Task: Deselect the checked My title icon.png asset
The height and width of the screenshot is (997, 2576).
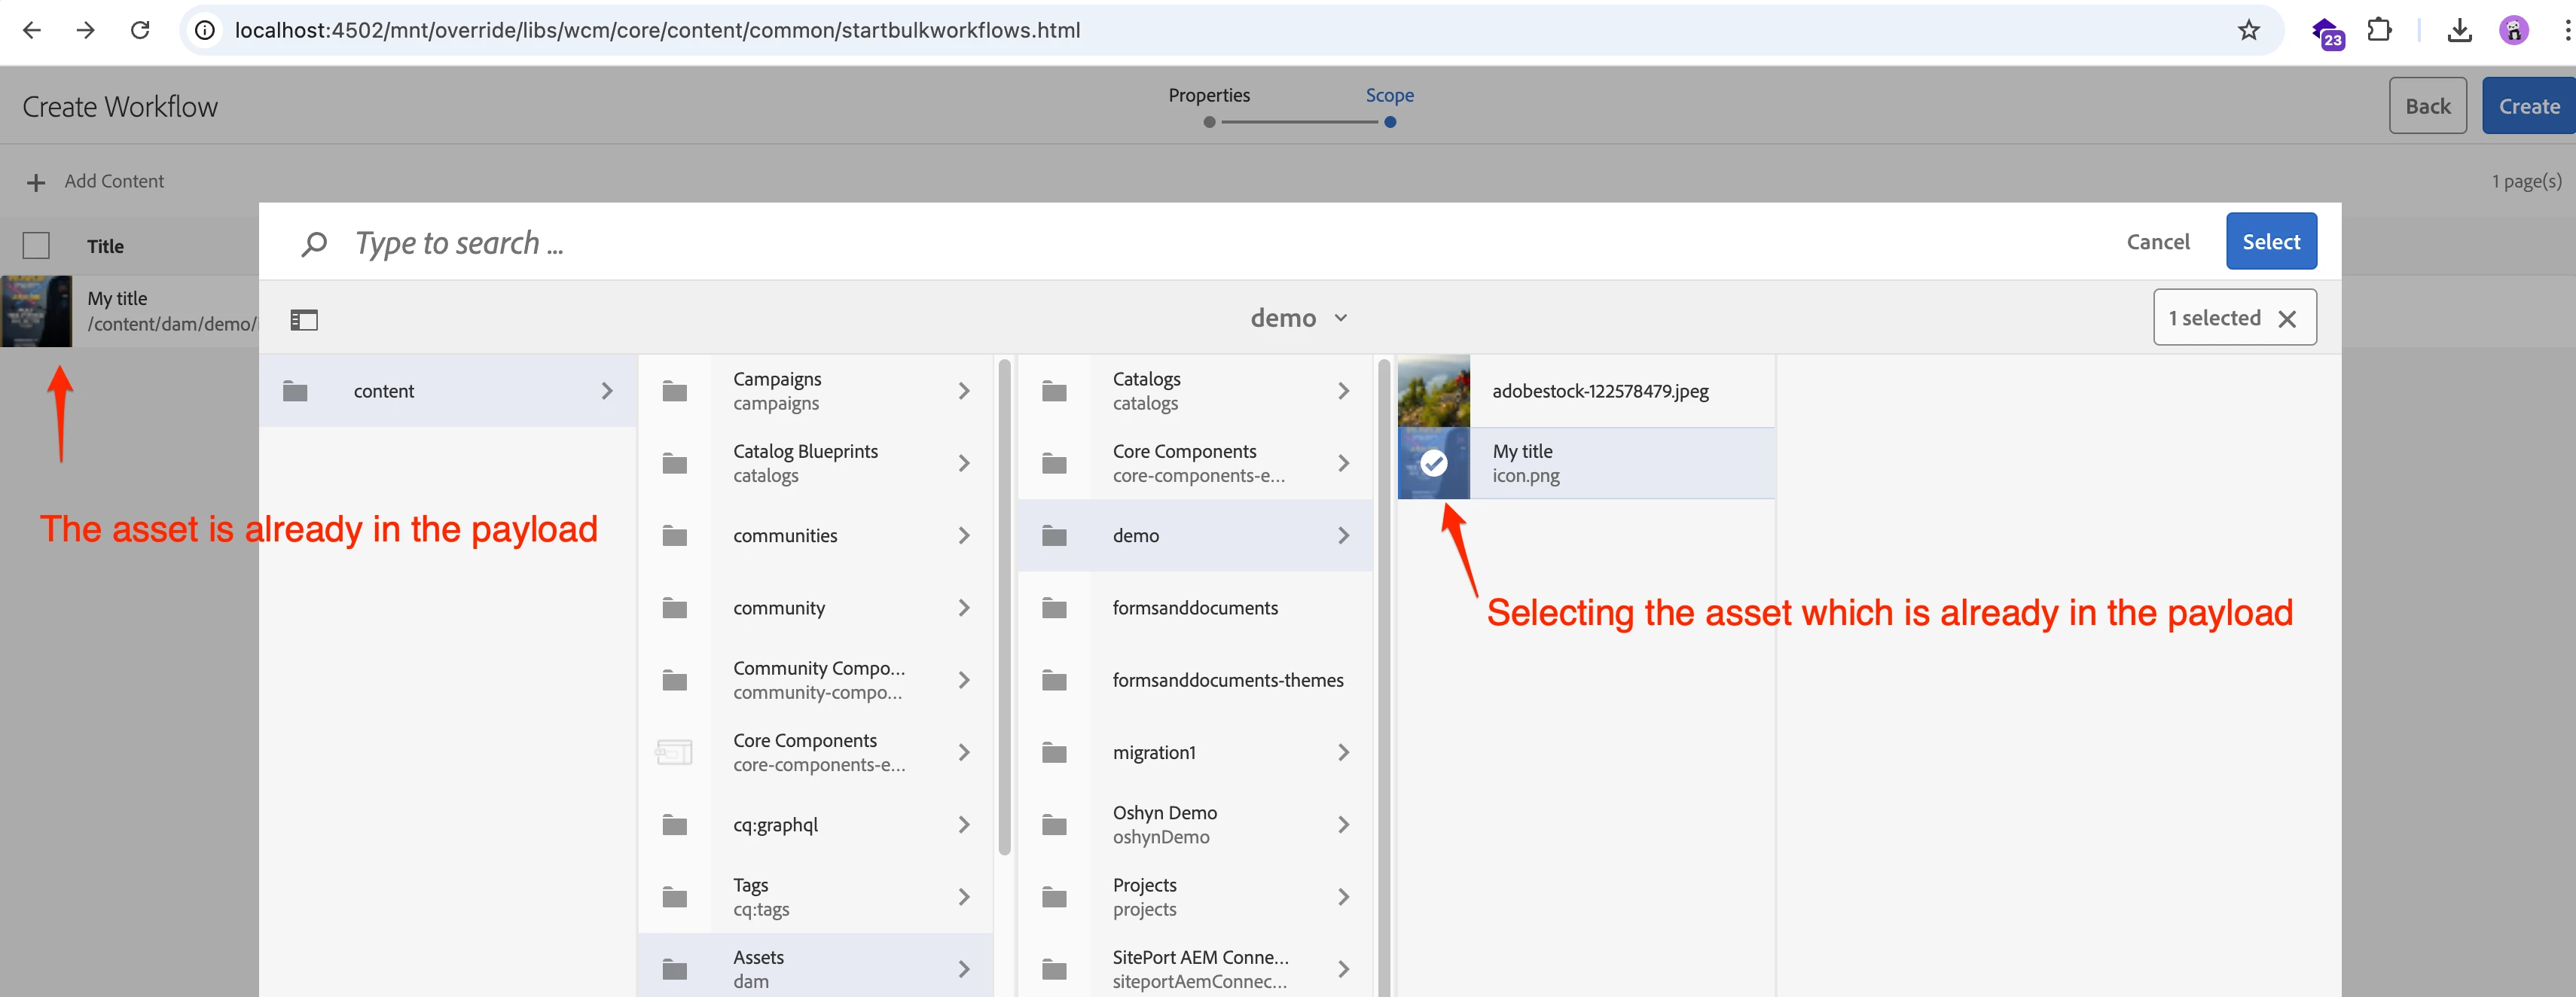Action: (1433, 463)
